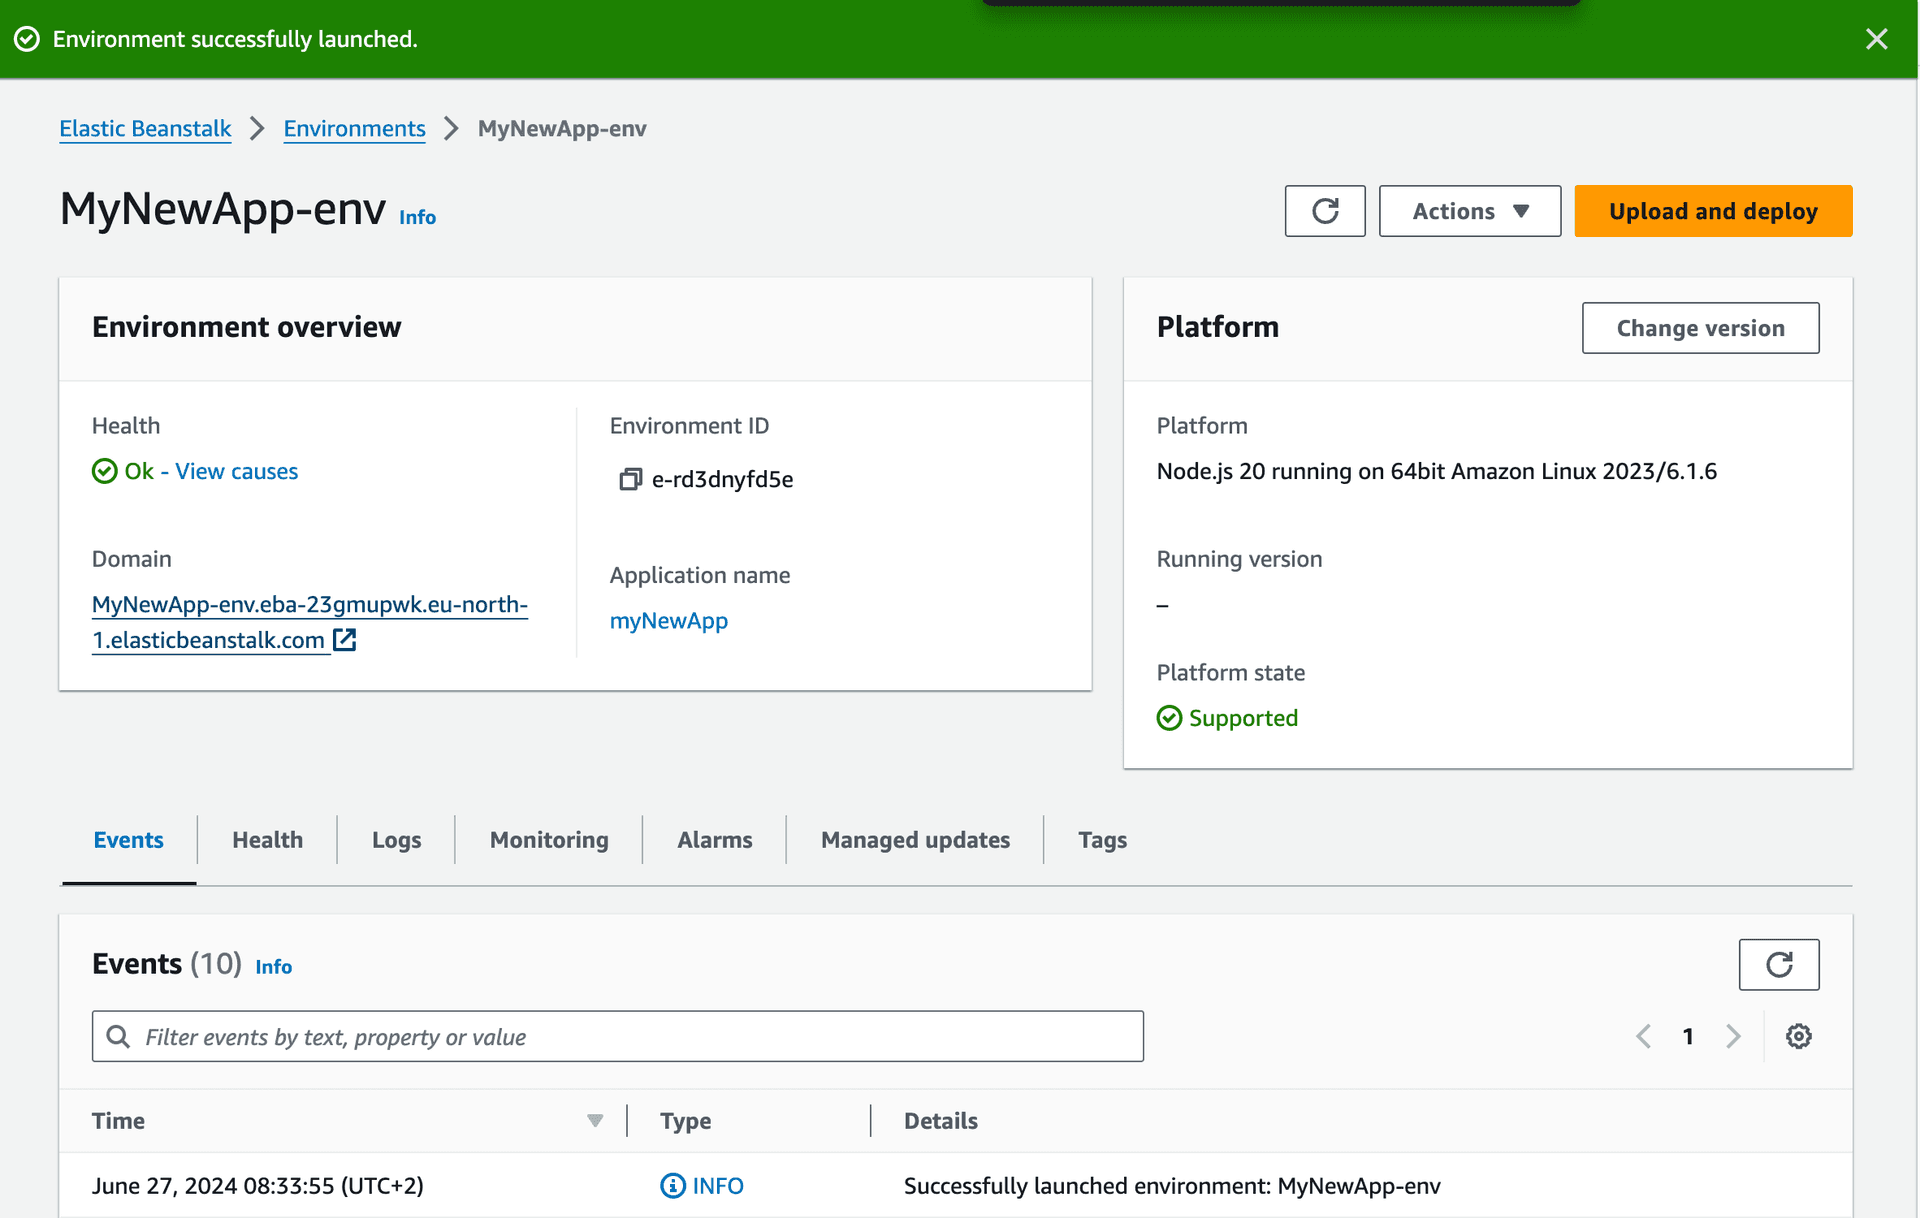
Task: Sort events by the Time column
Action: 594,1121
